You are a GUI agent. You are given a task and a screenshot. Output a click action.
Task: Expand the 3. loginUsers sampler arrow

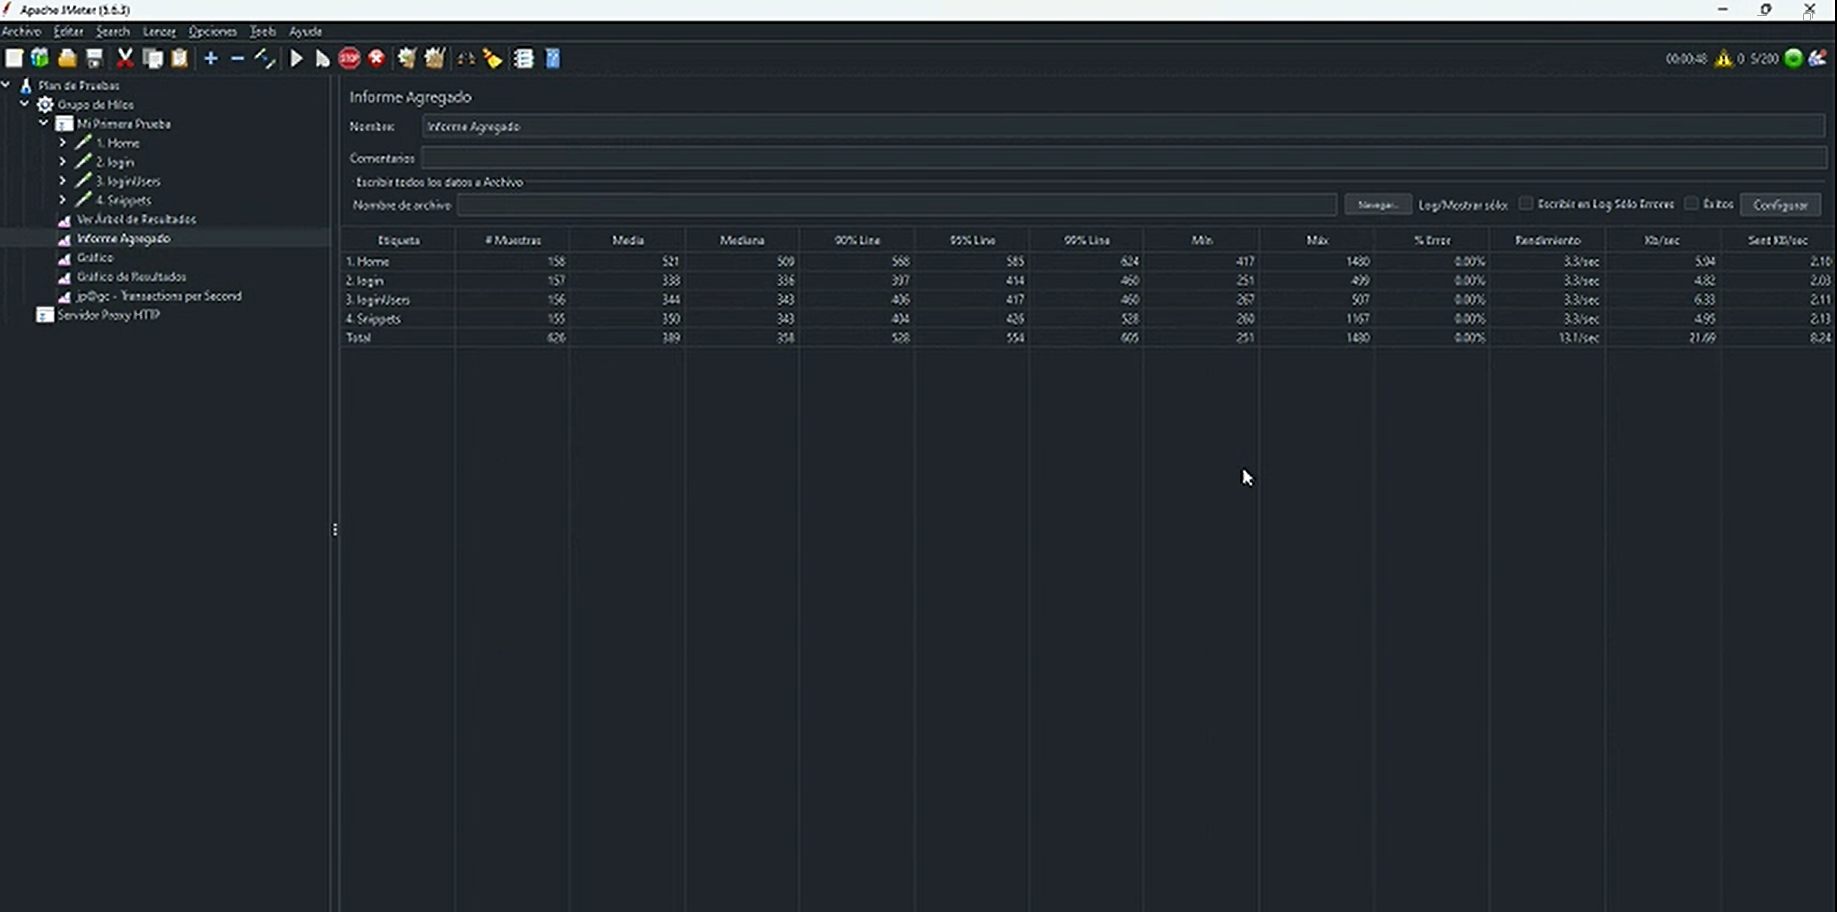pos(63,181)
